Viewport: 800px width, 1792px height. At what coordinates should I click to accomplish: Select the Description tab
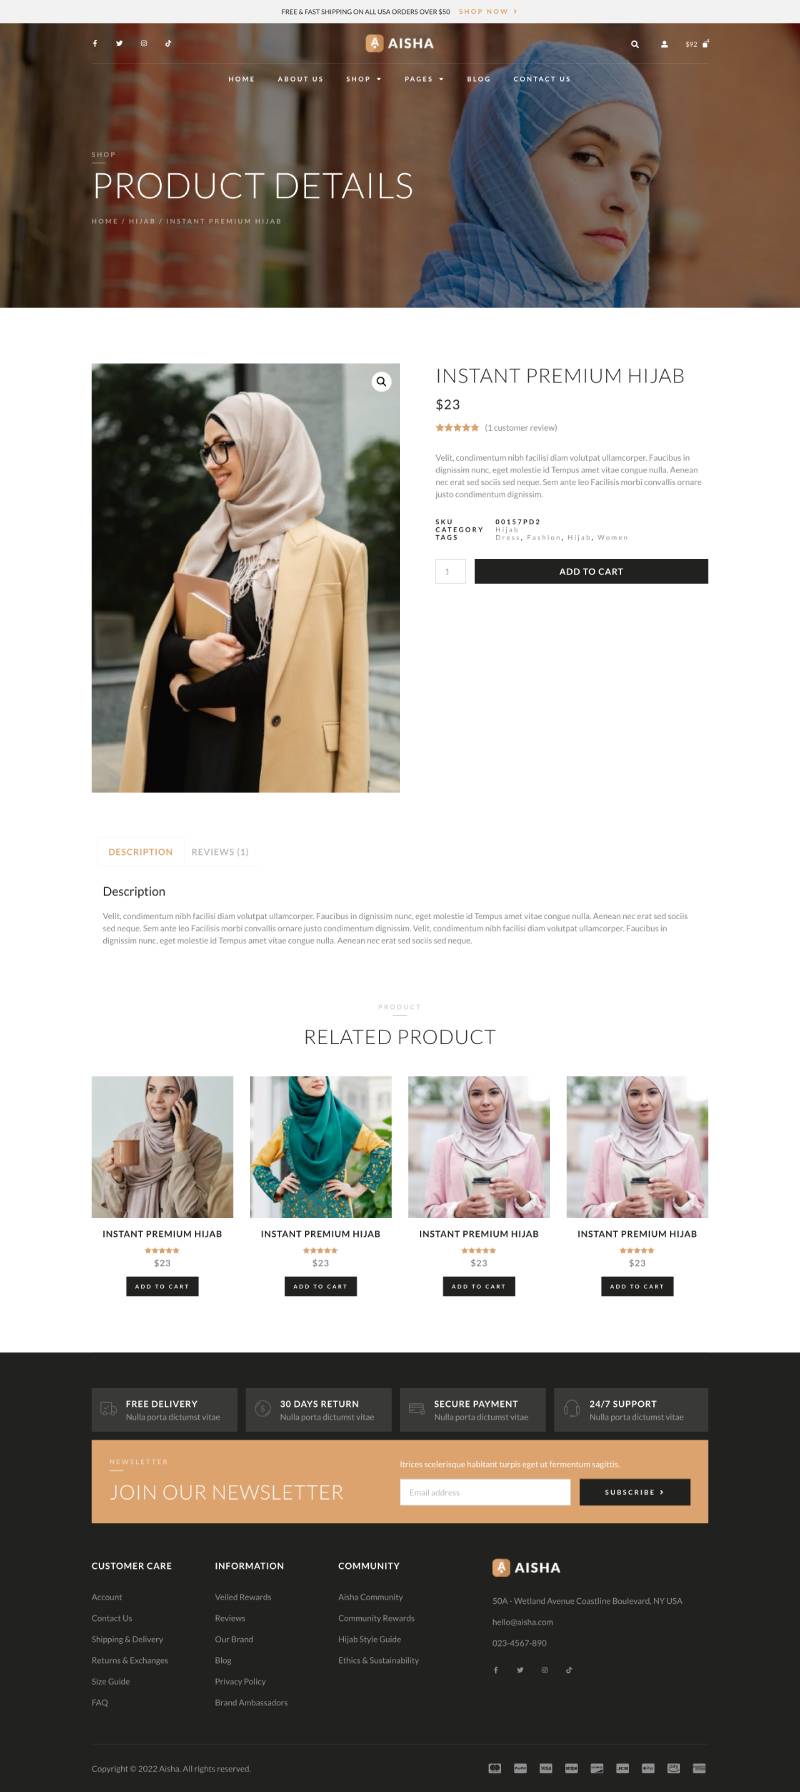(x=140, y=852)
